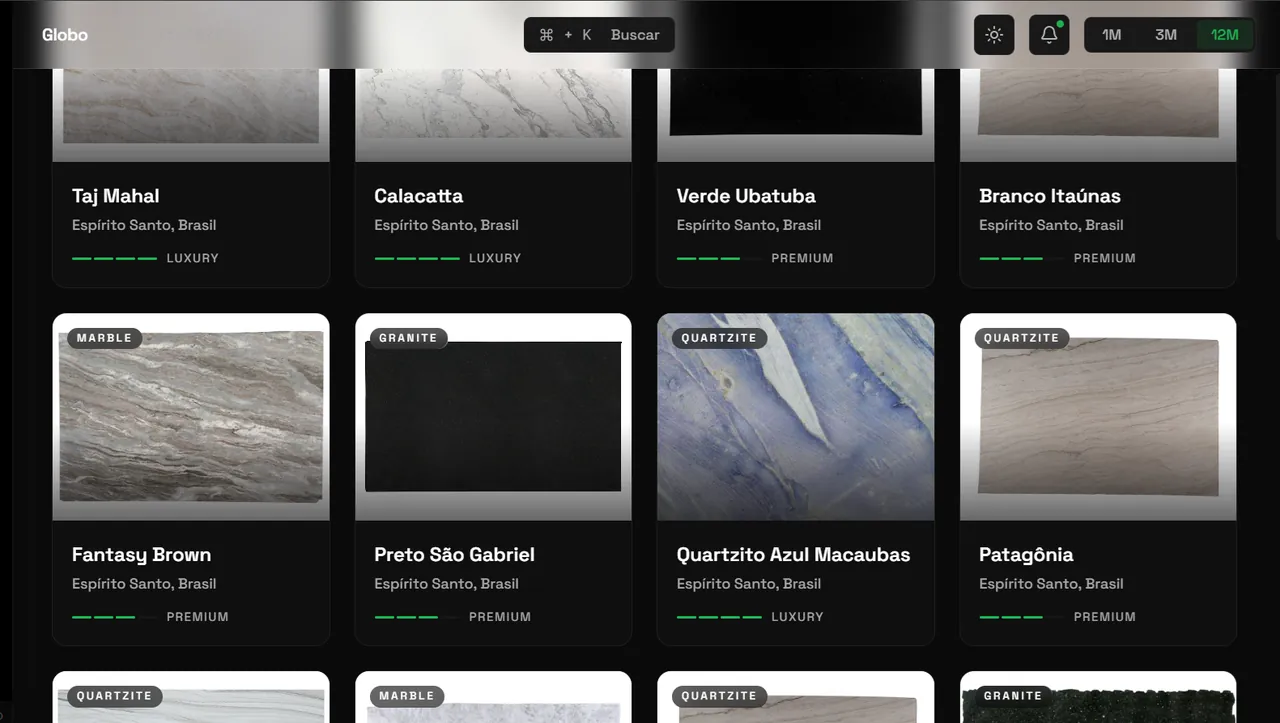Click the PREMIUM label under Fantasy Brown

(198, 617)
